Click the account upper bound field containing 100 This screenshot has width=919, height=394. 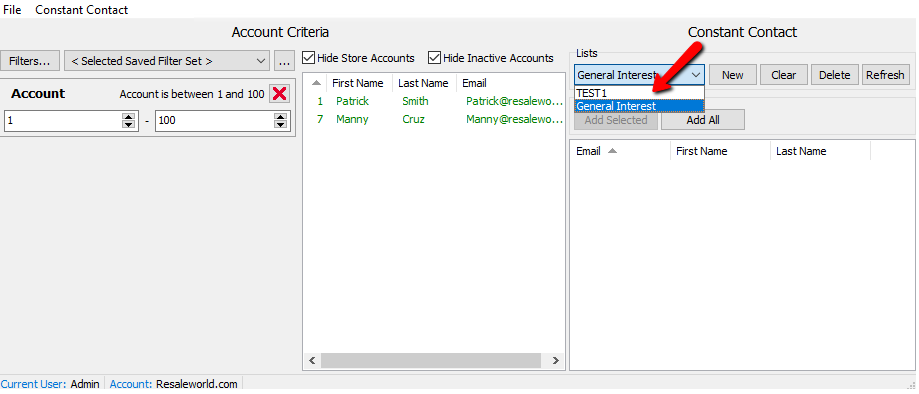[x=215, y=121]
